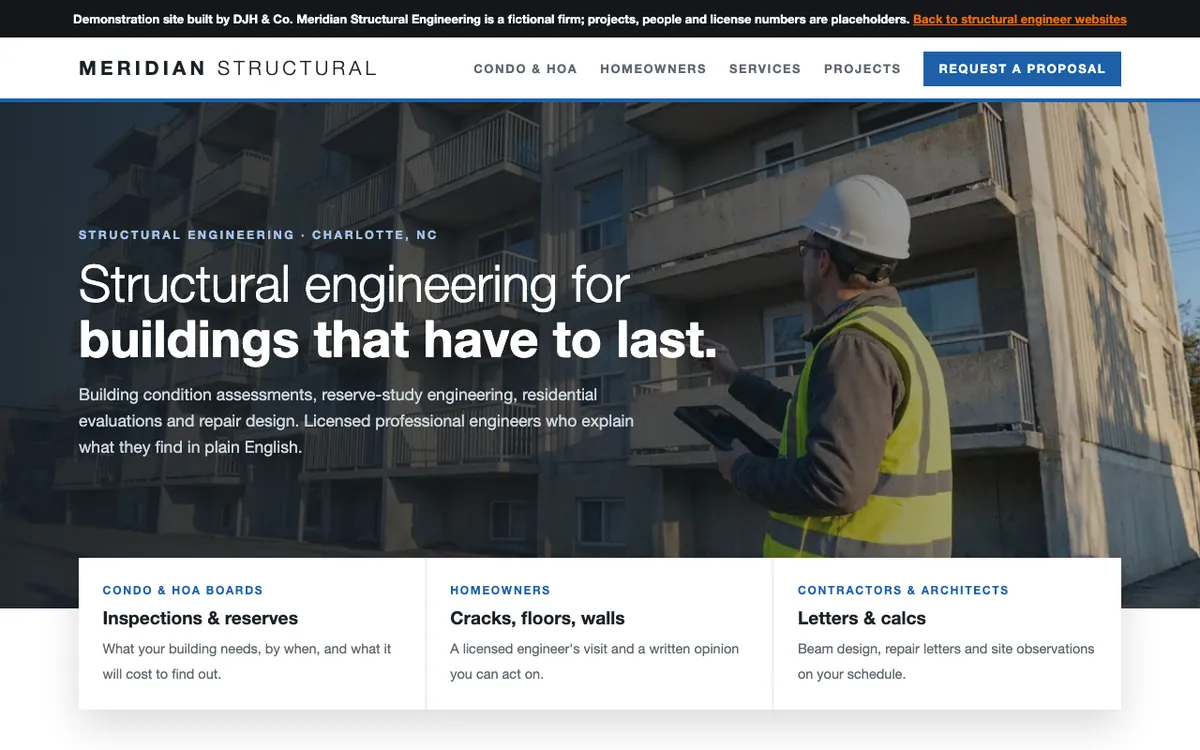
Task: Click 'What your building needs' description text
Action: point(247,661)
